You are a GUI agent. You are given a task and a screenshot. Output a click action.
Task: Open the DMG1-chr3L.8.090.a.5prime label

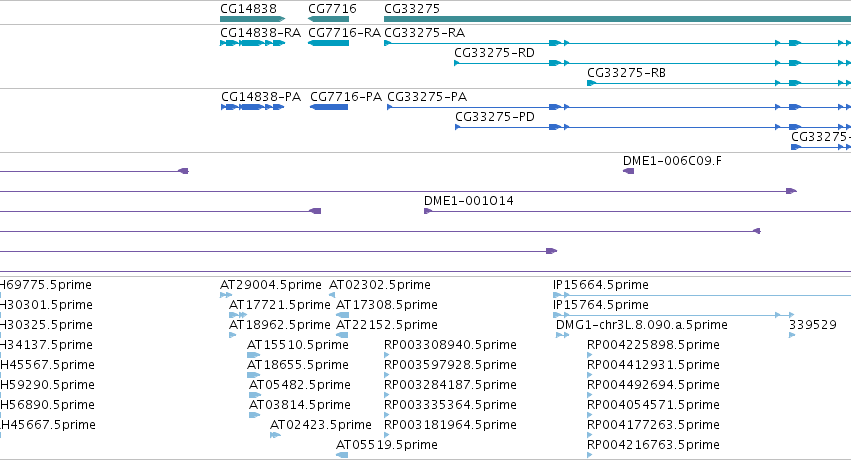(642, 324)
